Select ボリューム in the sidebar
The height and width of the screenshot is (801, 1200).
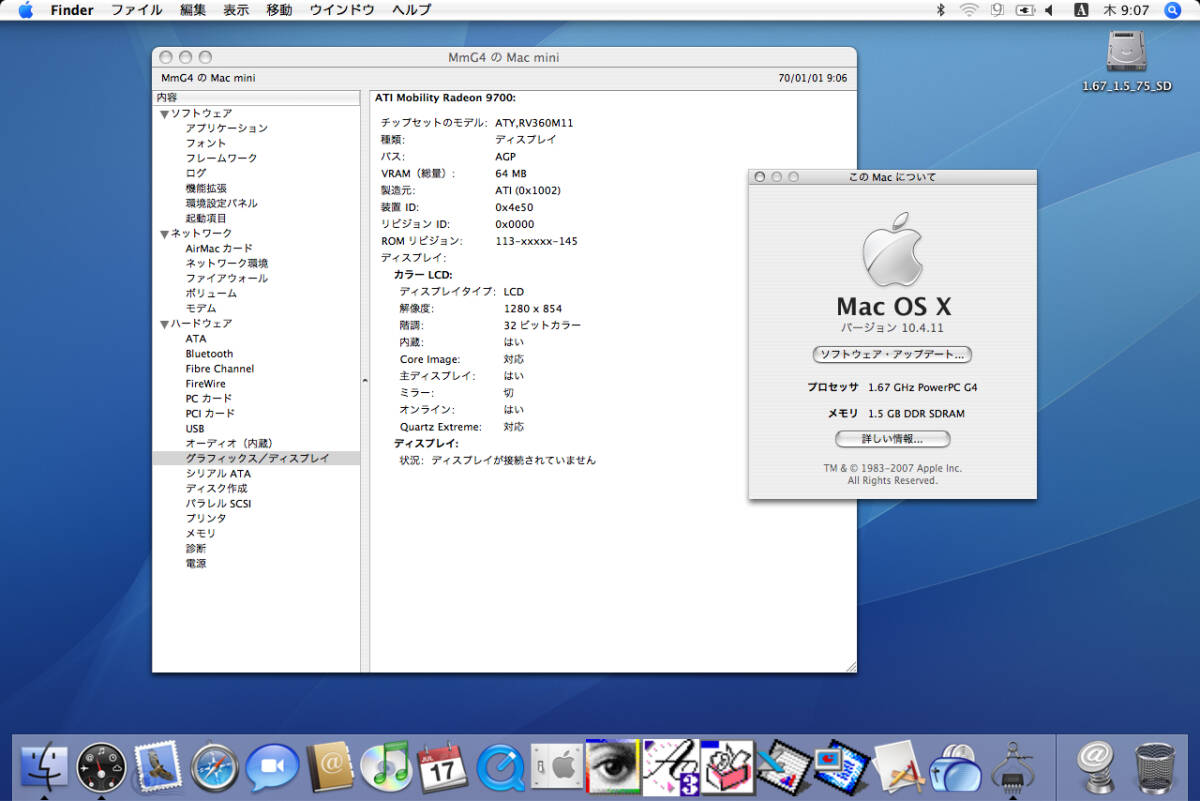[x=211, y=293]
